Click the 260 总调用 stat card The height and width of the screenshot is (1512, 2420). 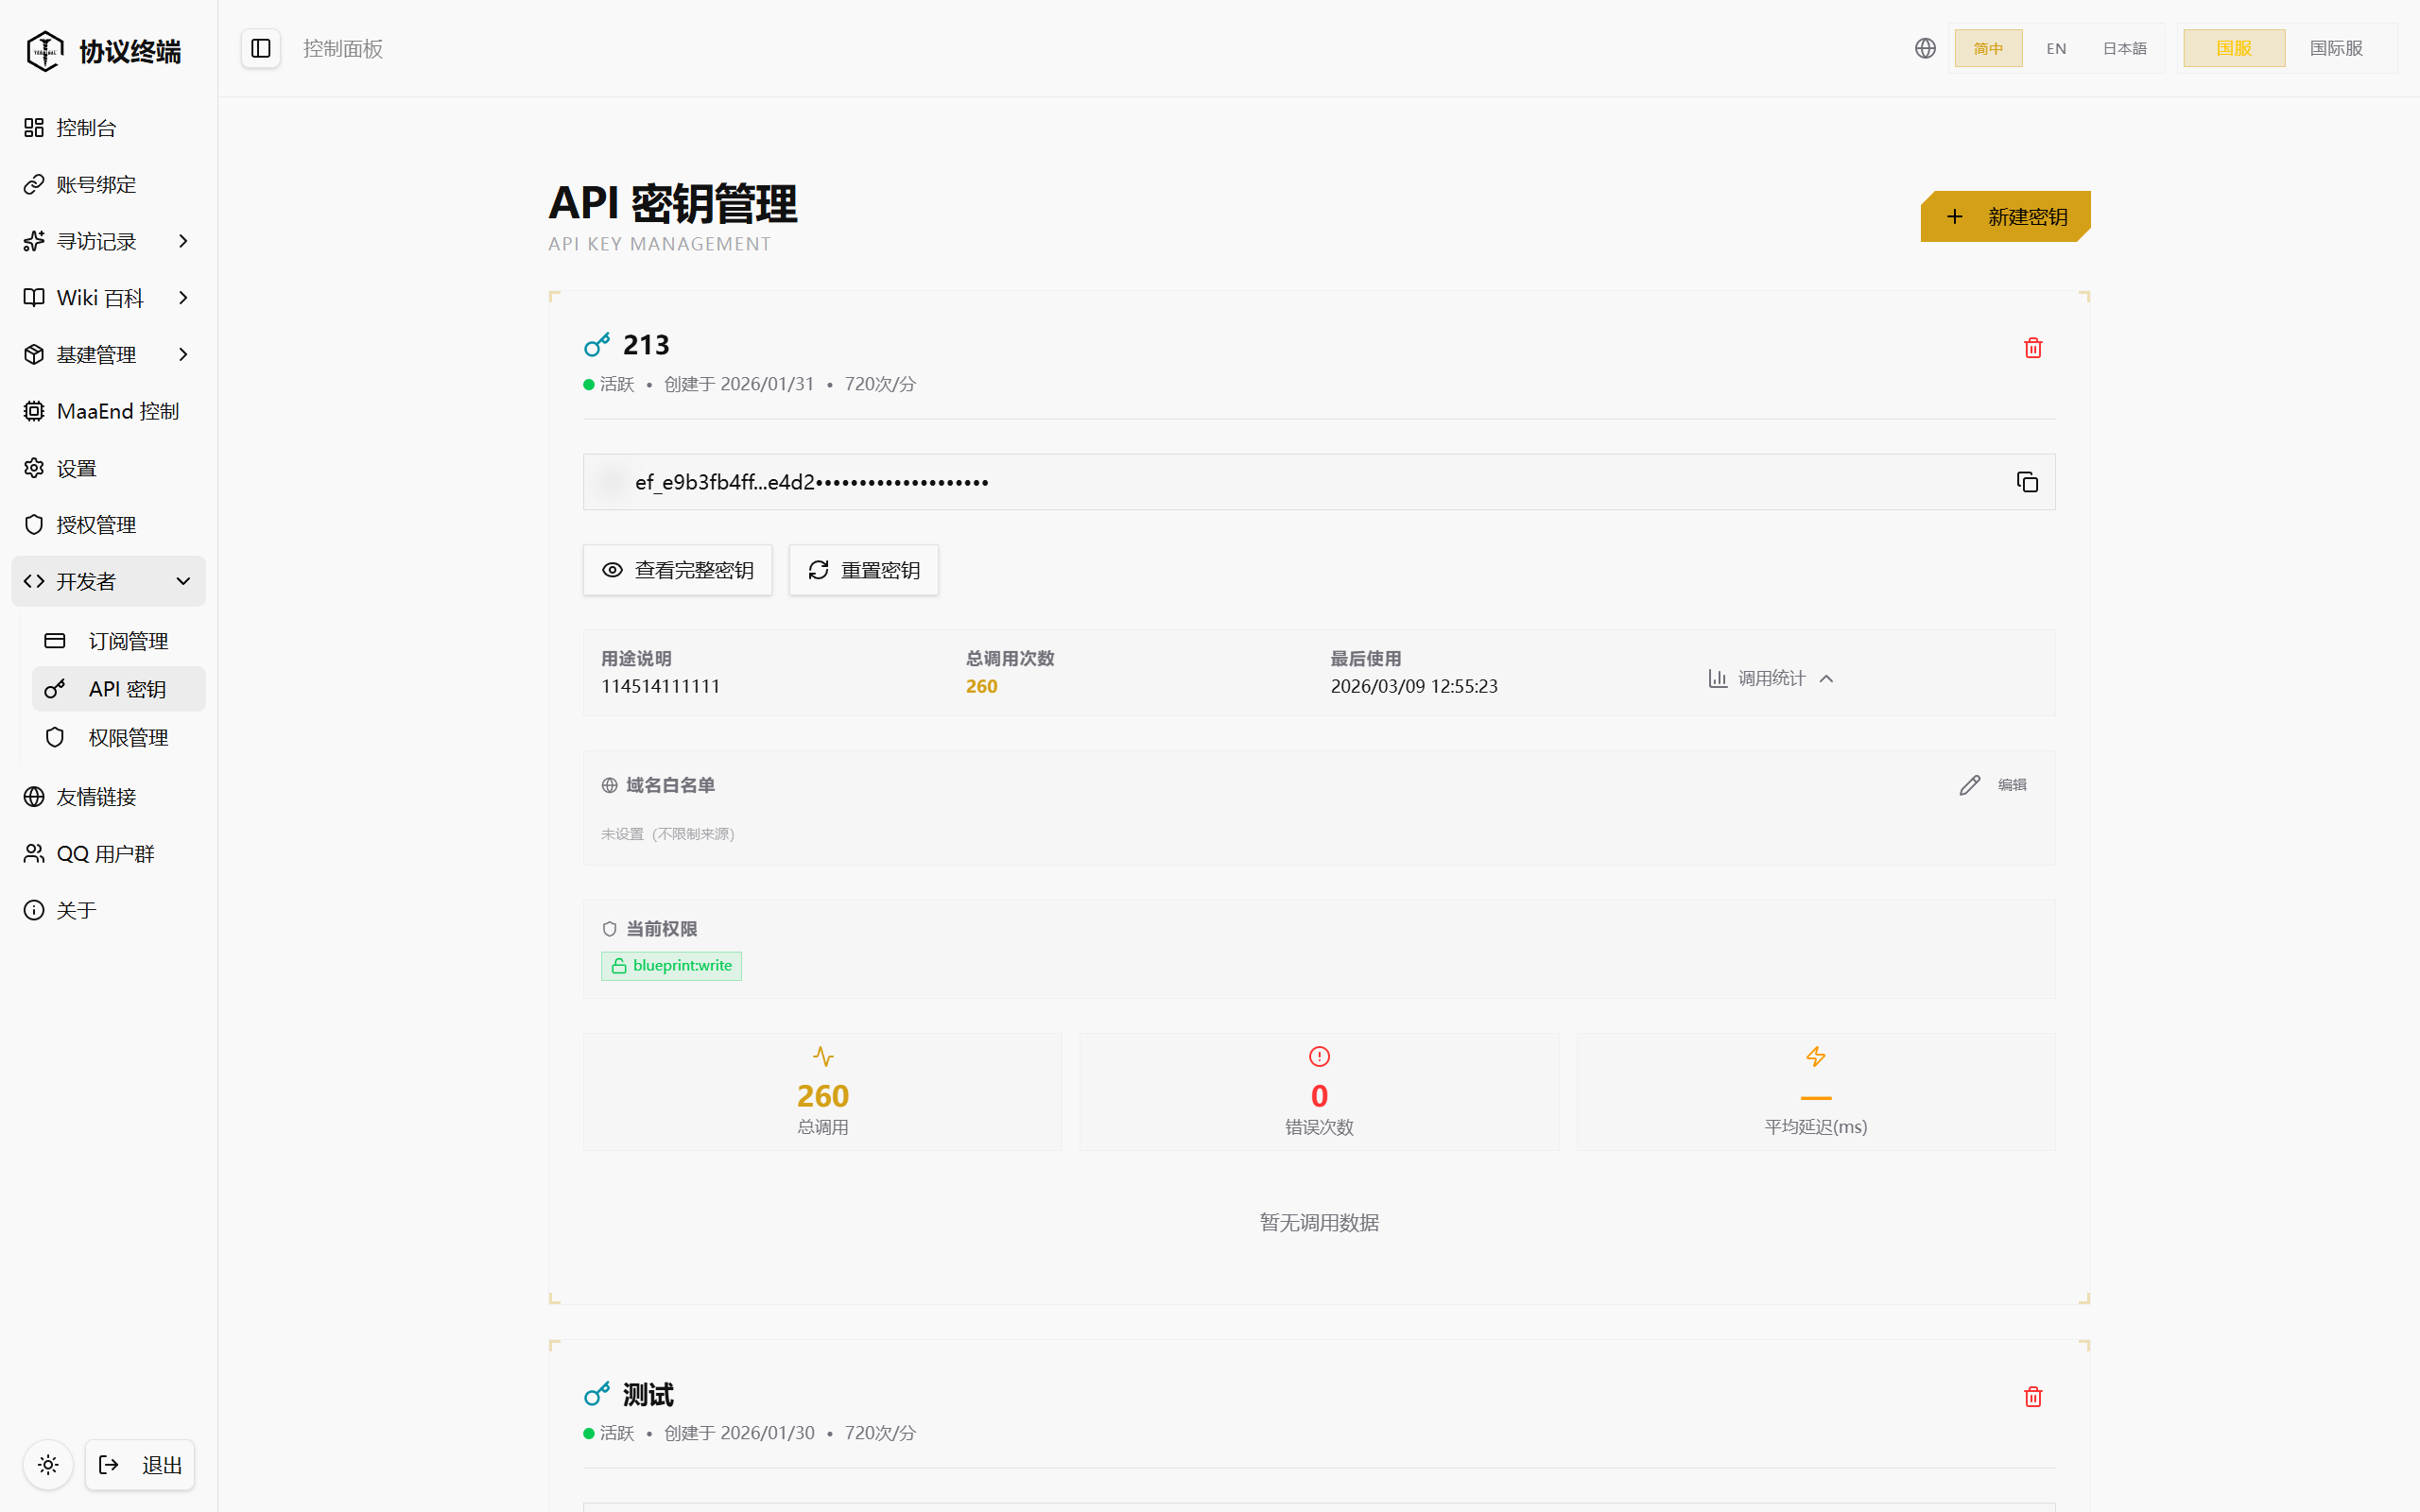coord(822,1092)
